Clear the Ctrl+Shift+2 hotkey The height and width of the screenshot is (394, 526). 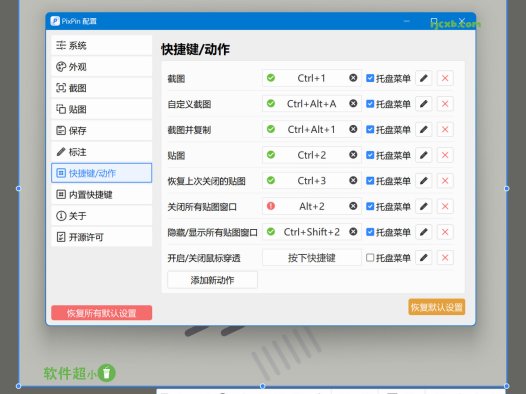(353, 231)
